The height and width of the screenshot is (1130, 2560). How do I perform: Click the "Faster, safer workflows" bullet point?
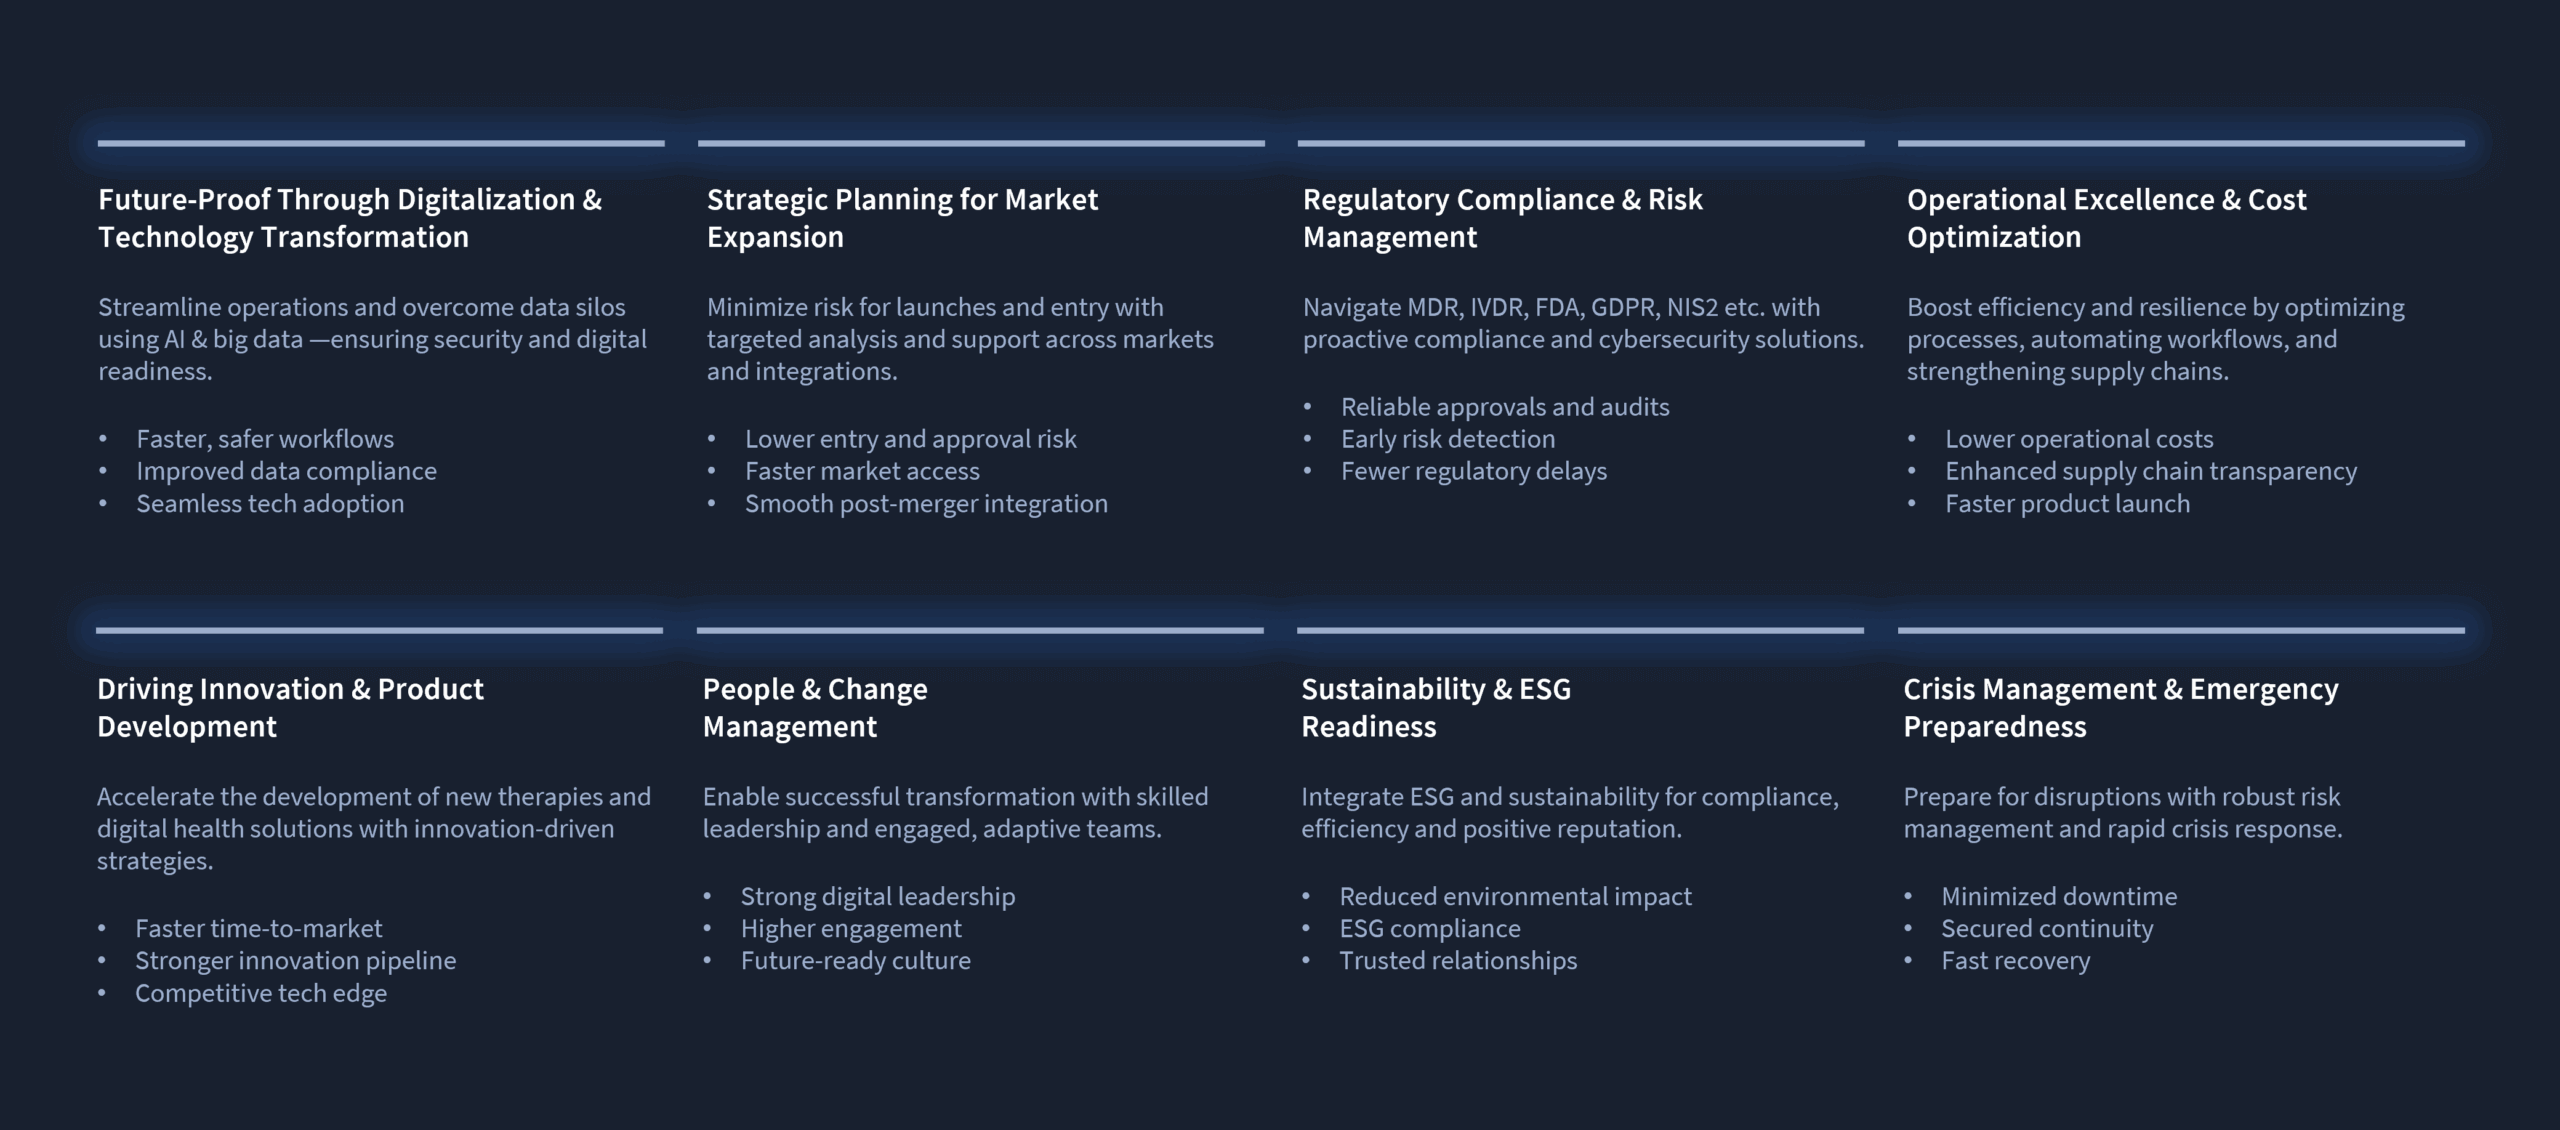[x=265, y=439]
